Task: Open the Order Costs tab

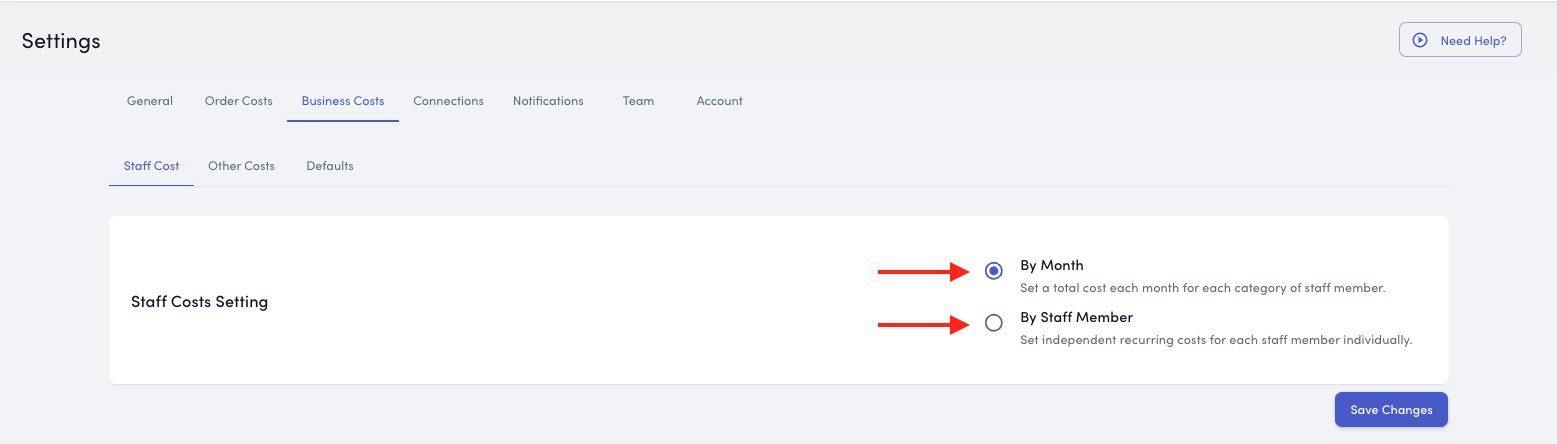Action: point(238,101)
